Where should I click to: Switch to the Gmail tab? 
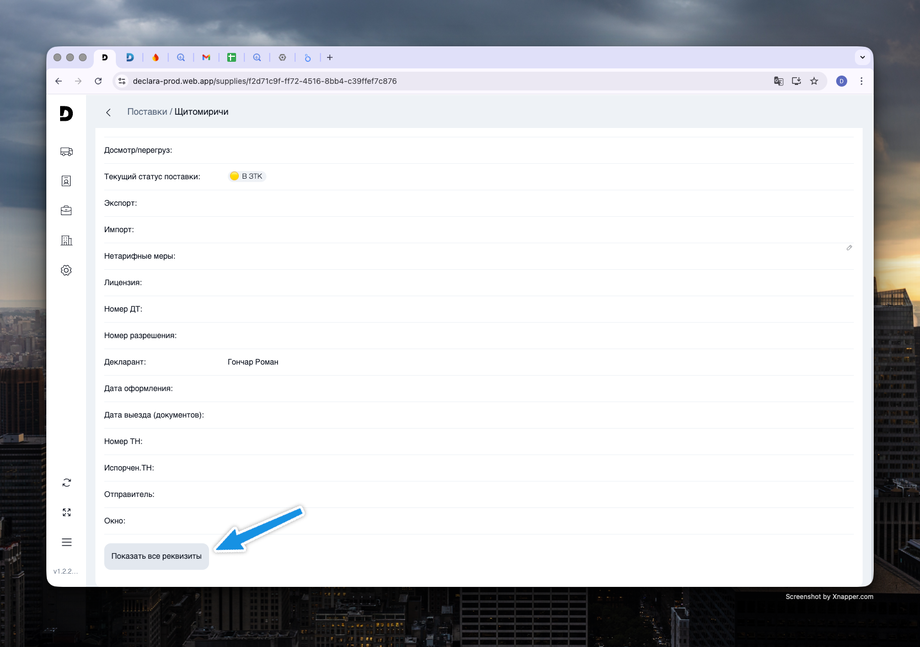pyautogui.click(x=206, y=57)
